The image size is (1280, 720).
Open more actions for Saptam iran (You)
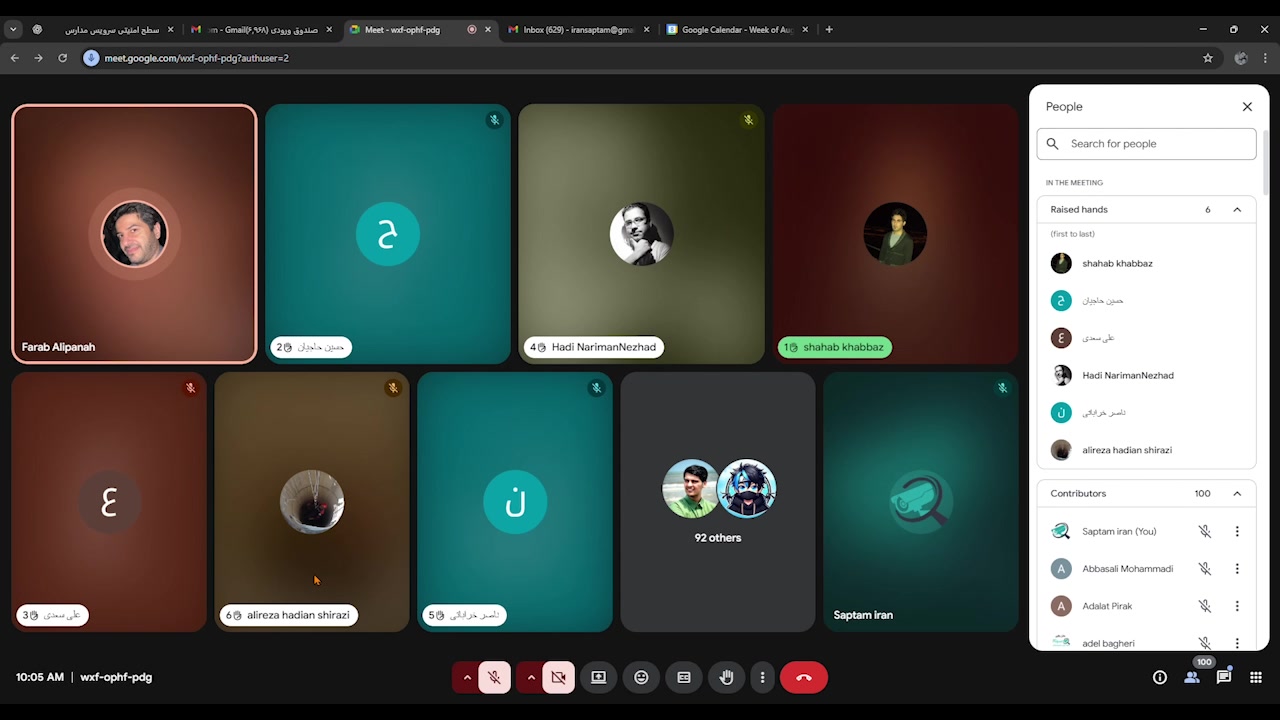(x=1237, y=532)
